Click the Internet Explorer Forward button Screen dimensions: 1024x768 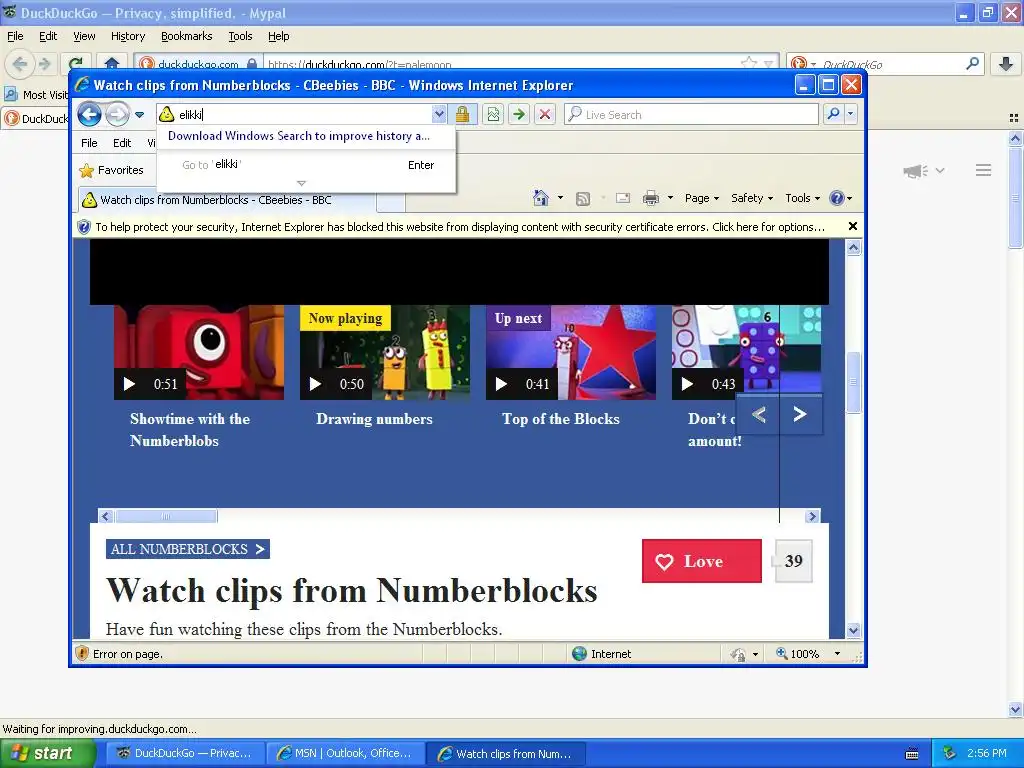117,114
